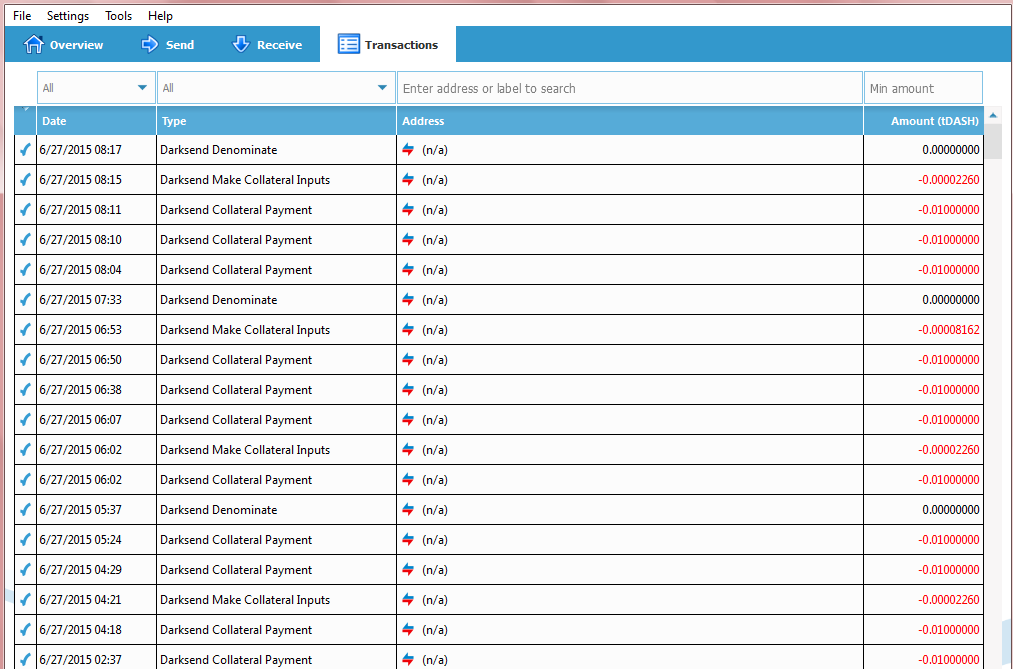The image size is (1013, 669).
Task: Expand the transaction type filter dropdown
Action: click(x=277, y=88)
